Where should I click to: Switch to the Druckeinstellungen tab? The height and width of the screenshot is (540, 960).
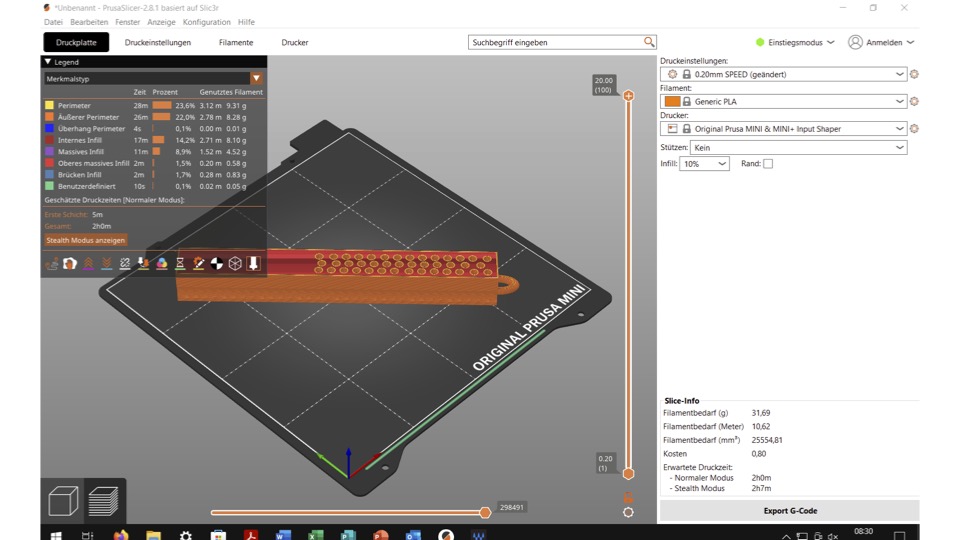tap(158, 42)
